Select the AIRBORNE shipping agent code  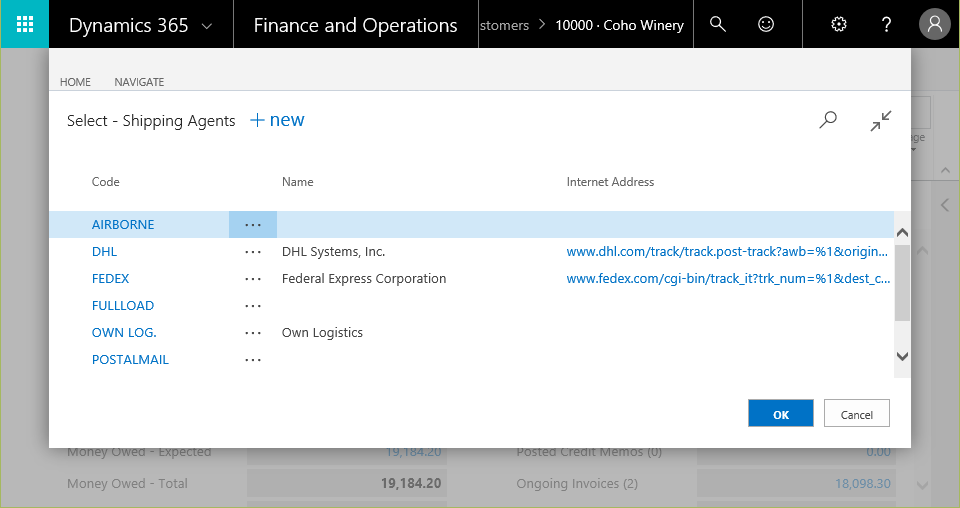coord(123,225)
